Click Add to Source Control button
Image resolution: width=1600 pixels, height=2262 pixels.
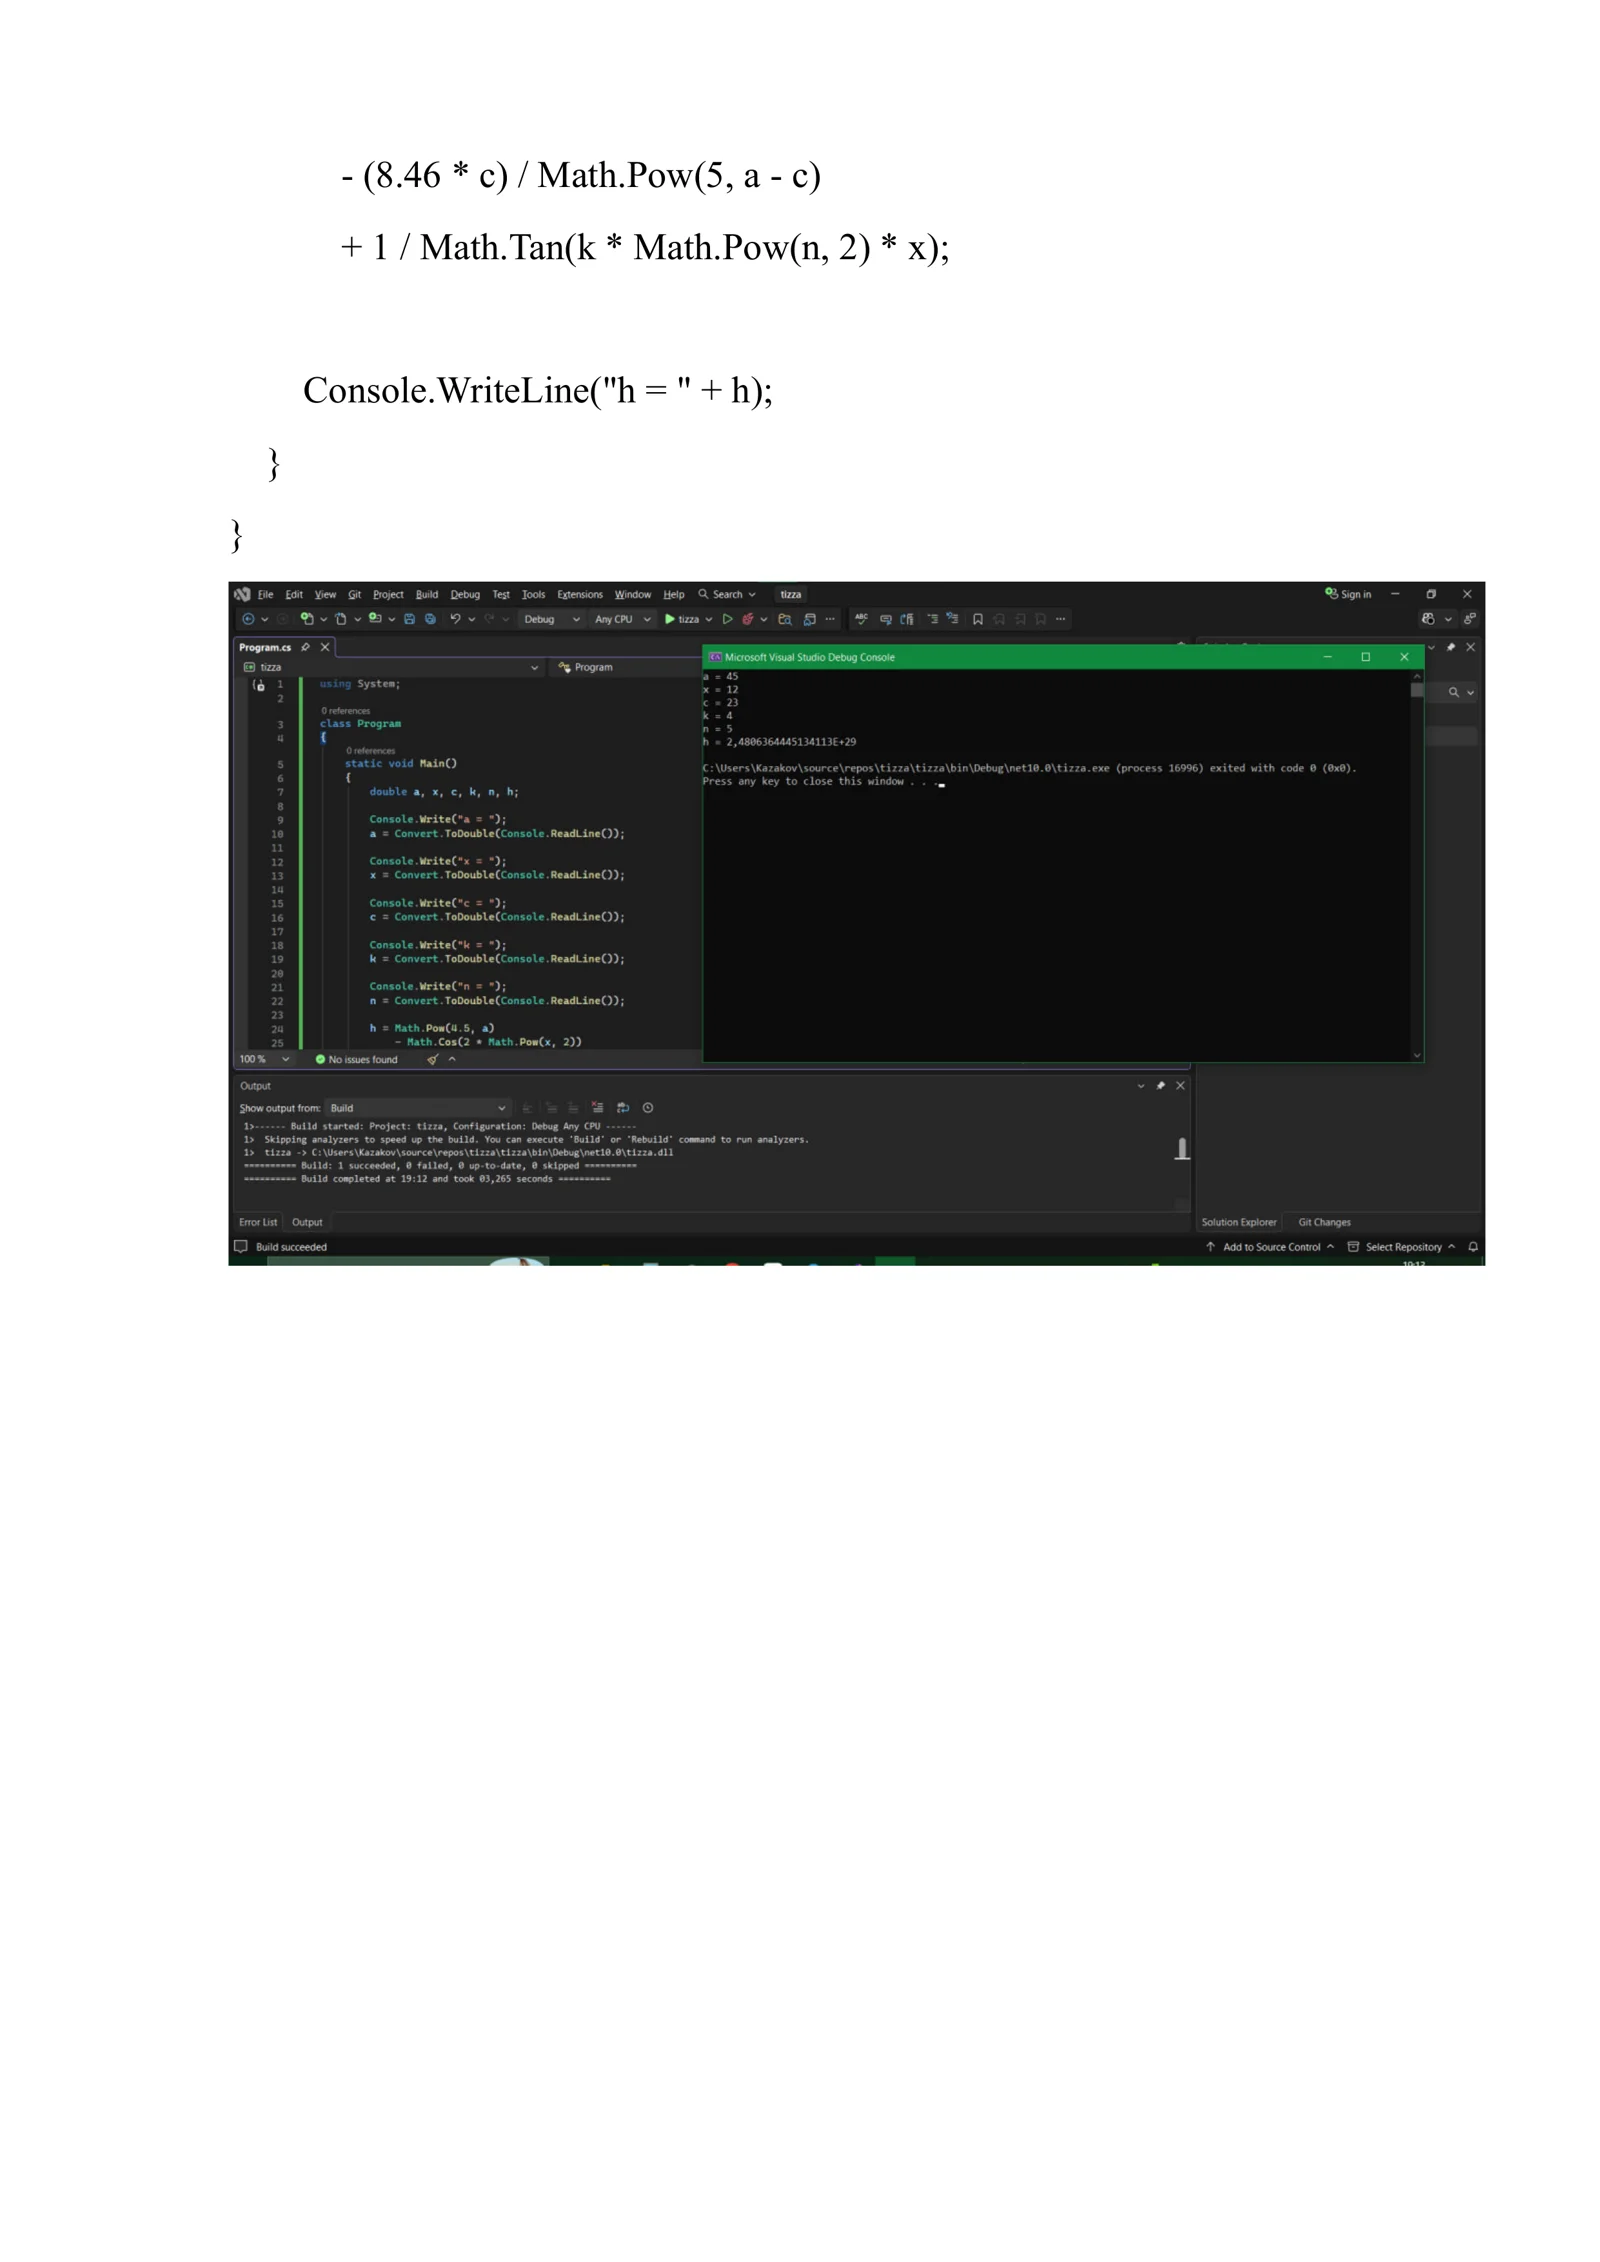(x=1270, y=1247)
